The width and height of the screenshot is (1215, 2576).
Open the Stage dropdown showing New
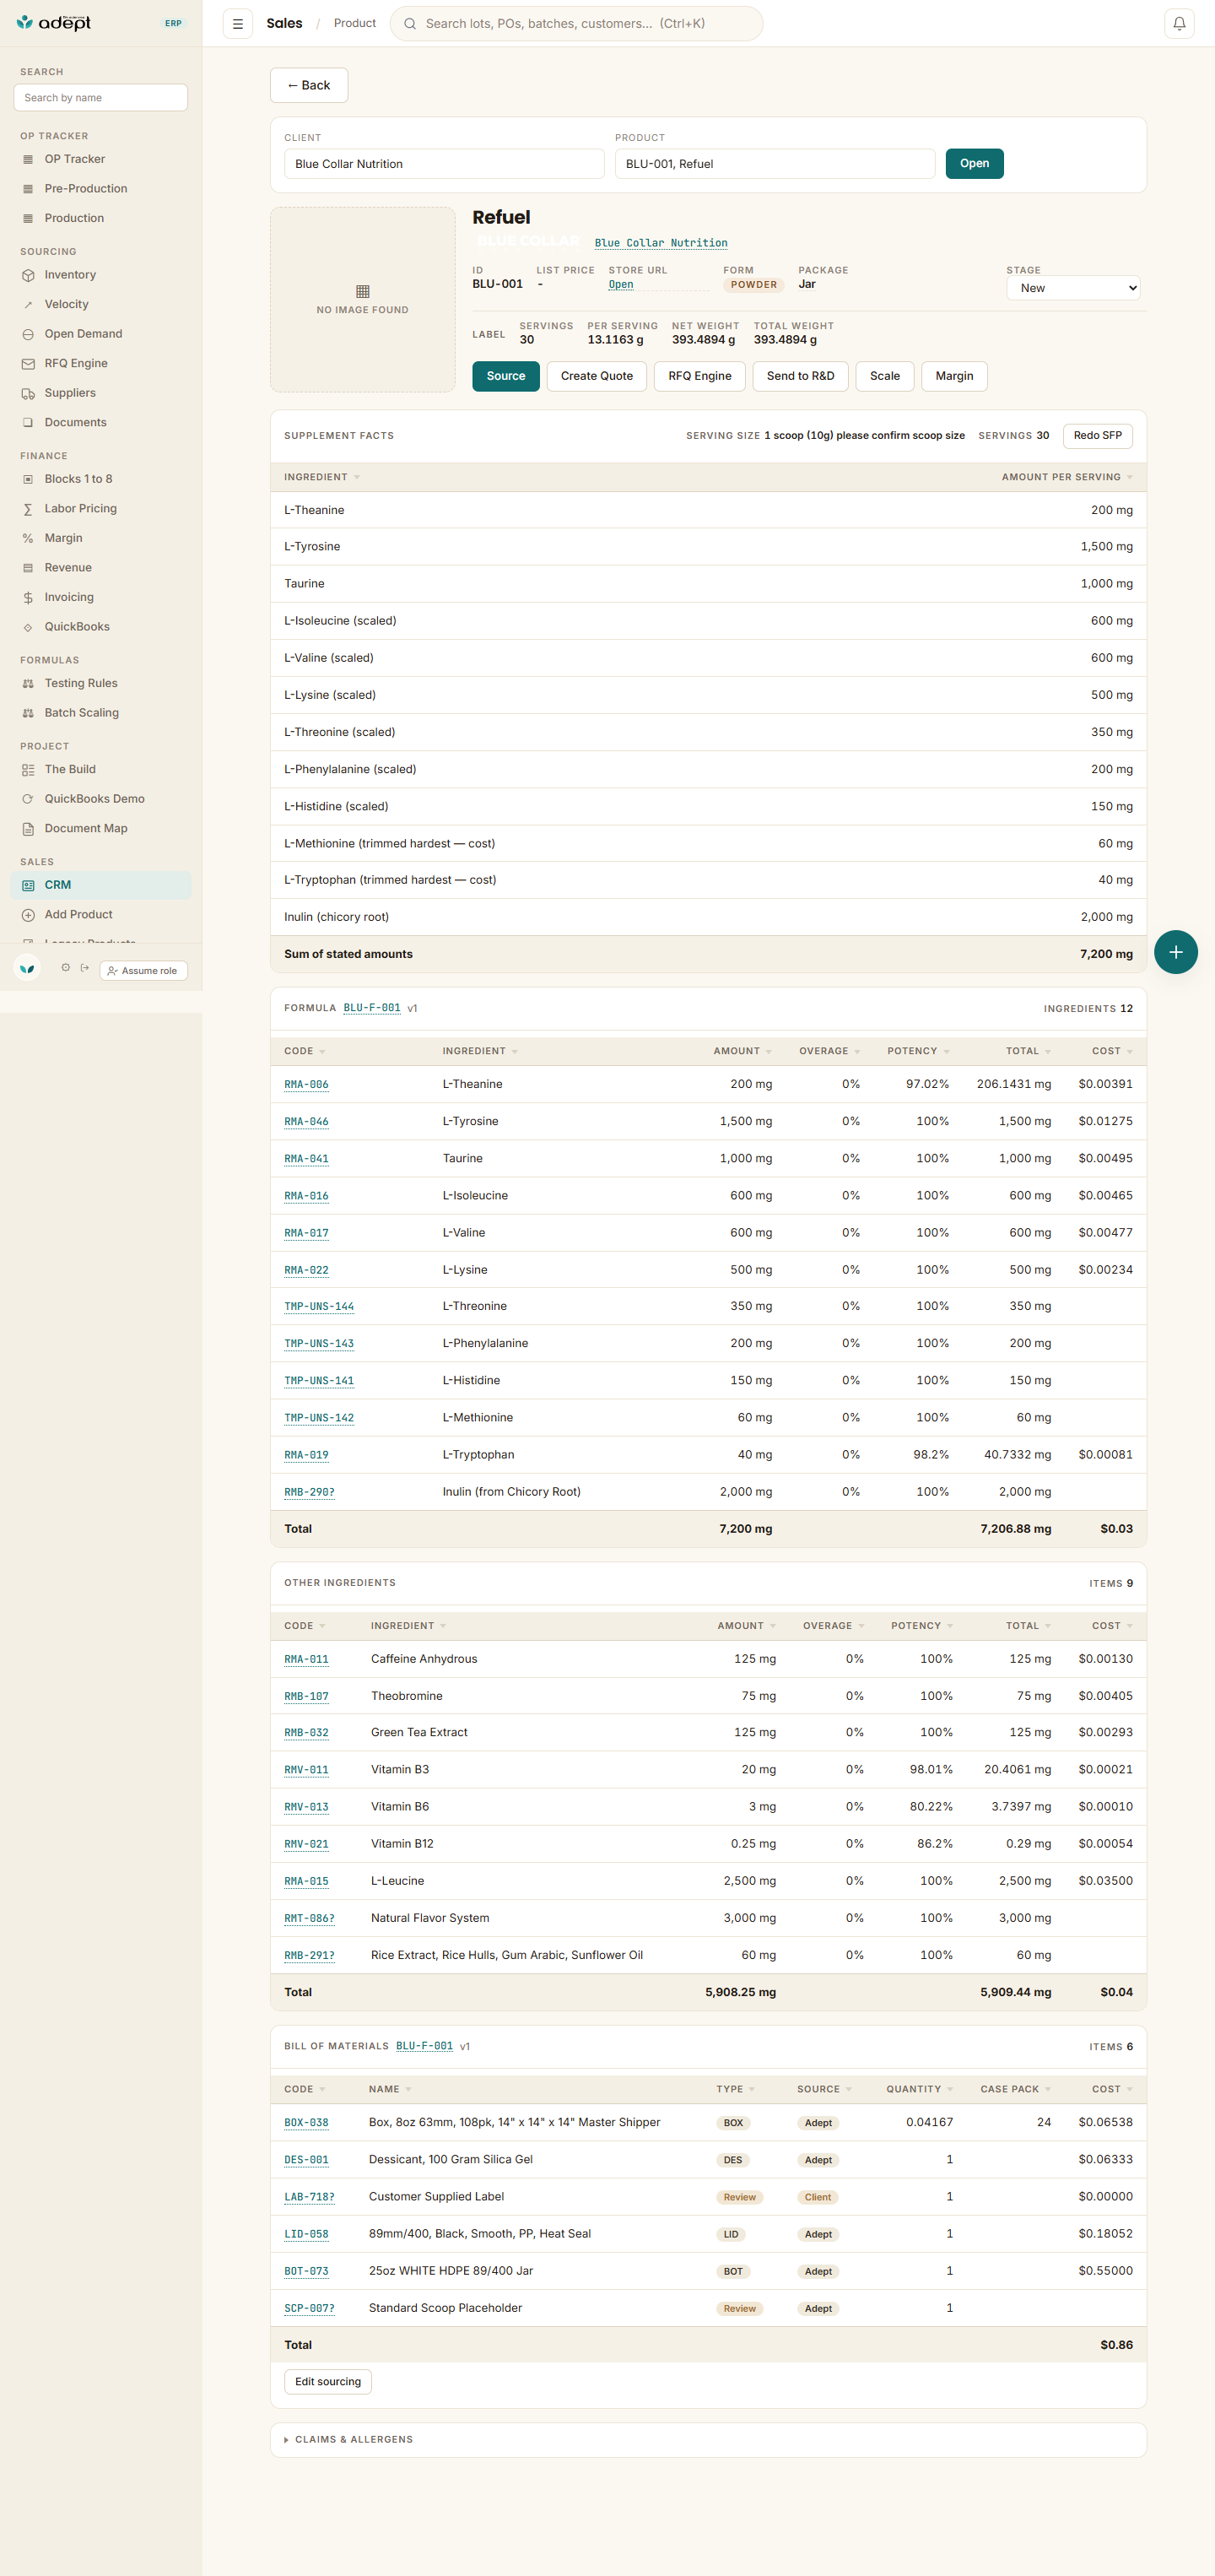click(x=1072, y=288)
